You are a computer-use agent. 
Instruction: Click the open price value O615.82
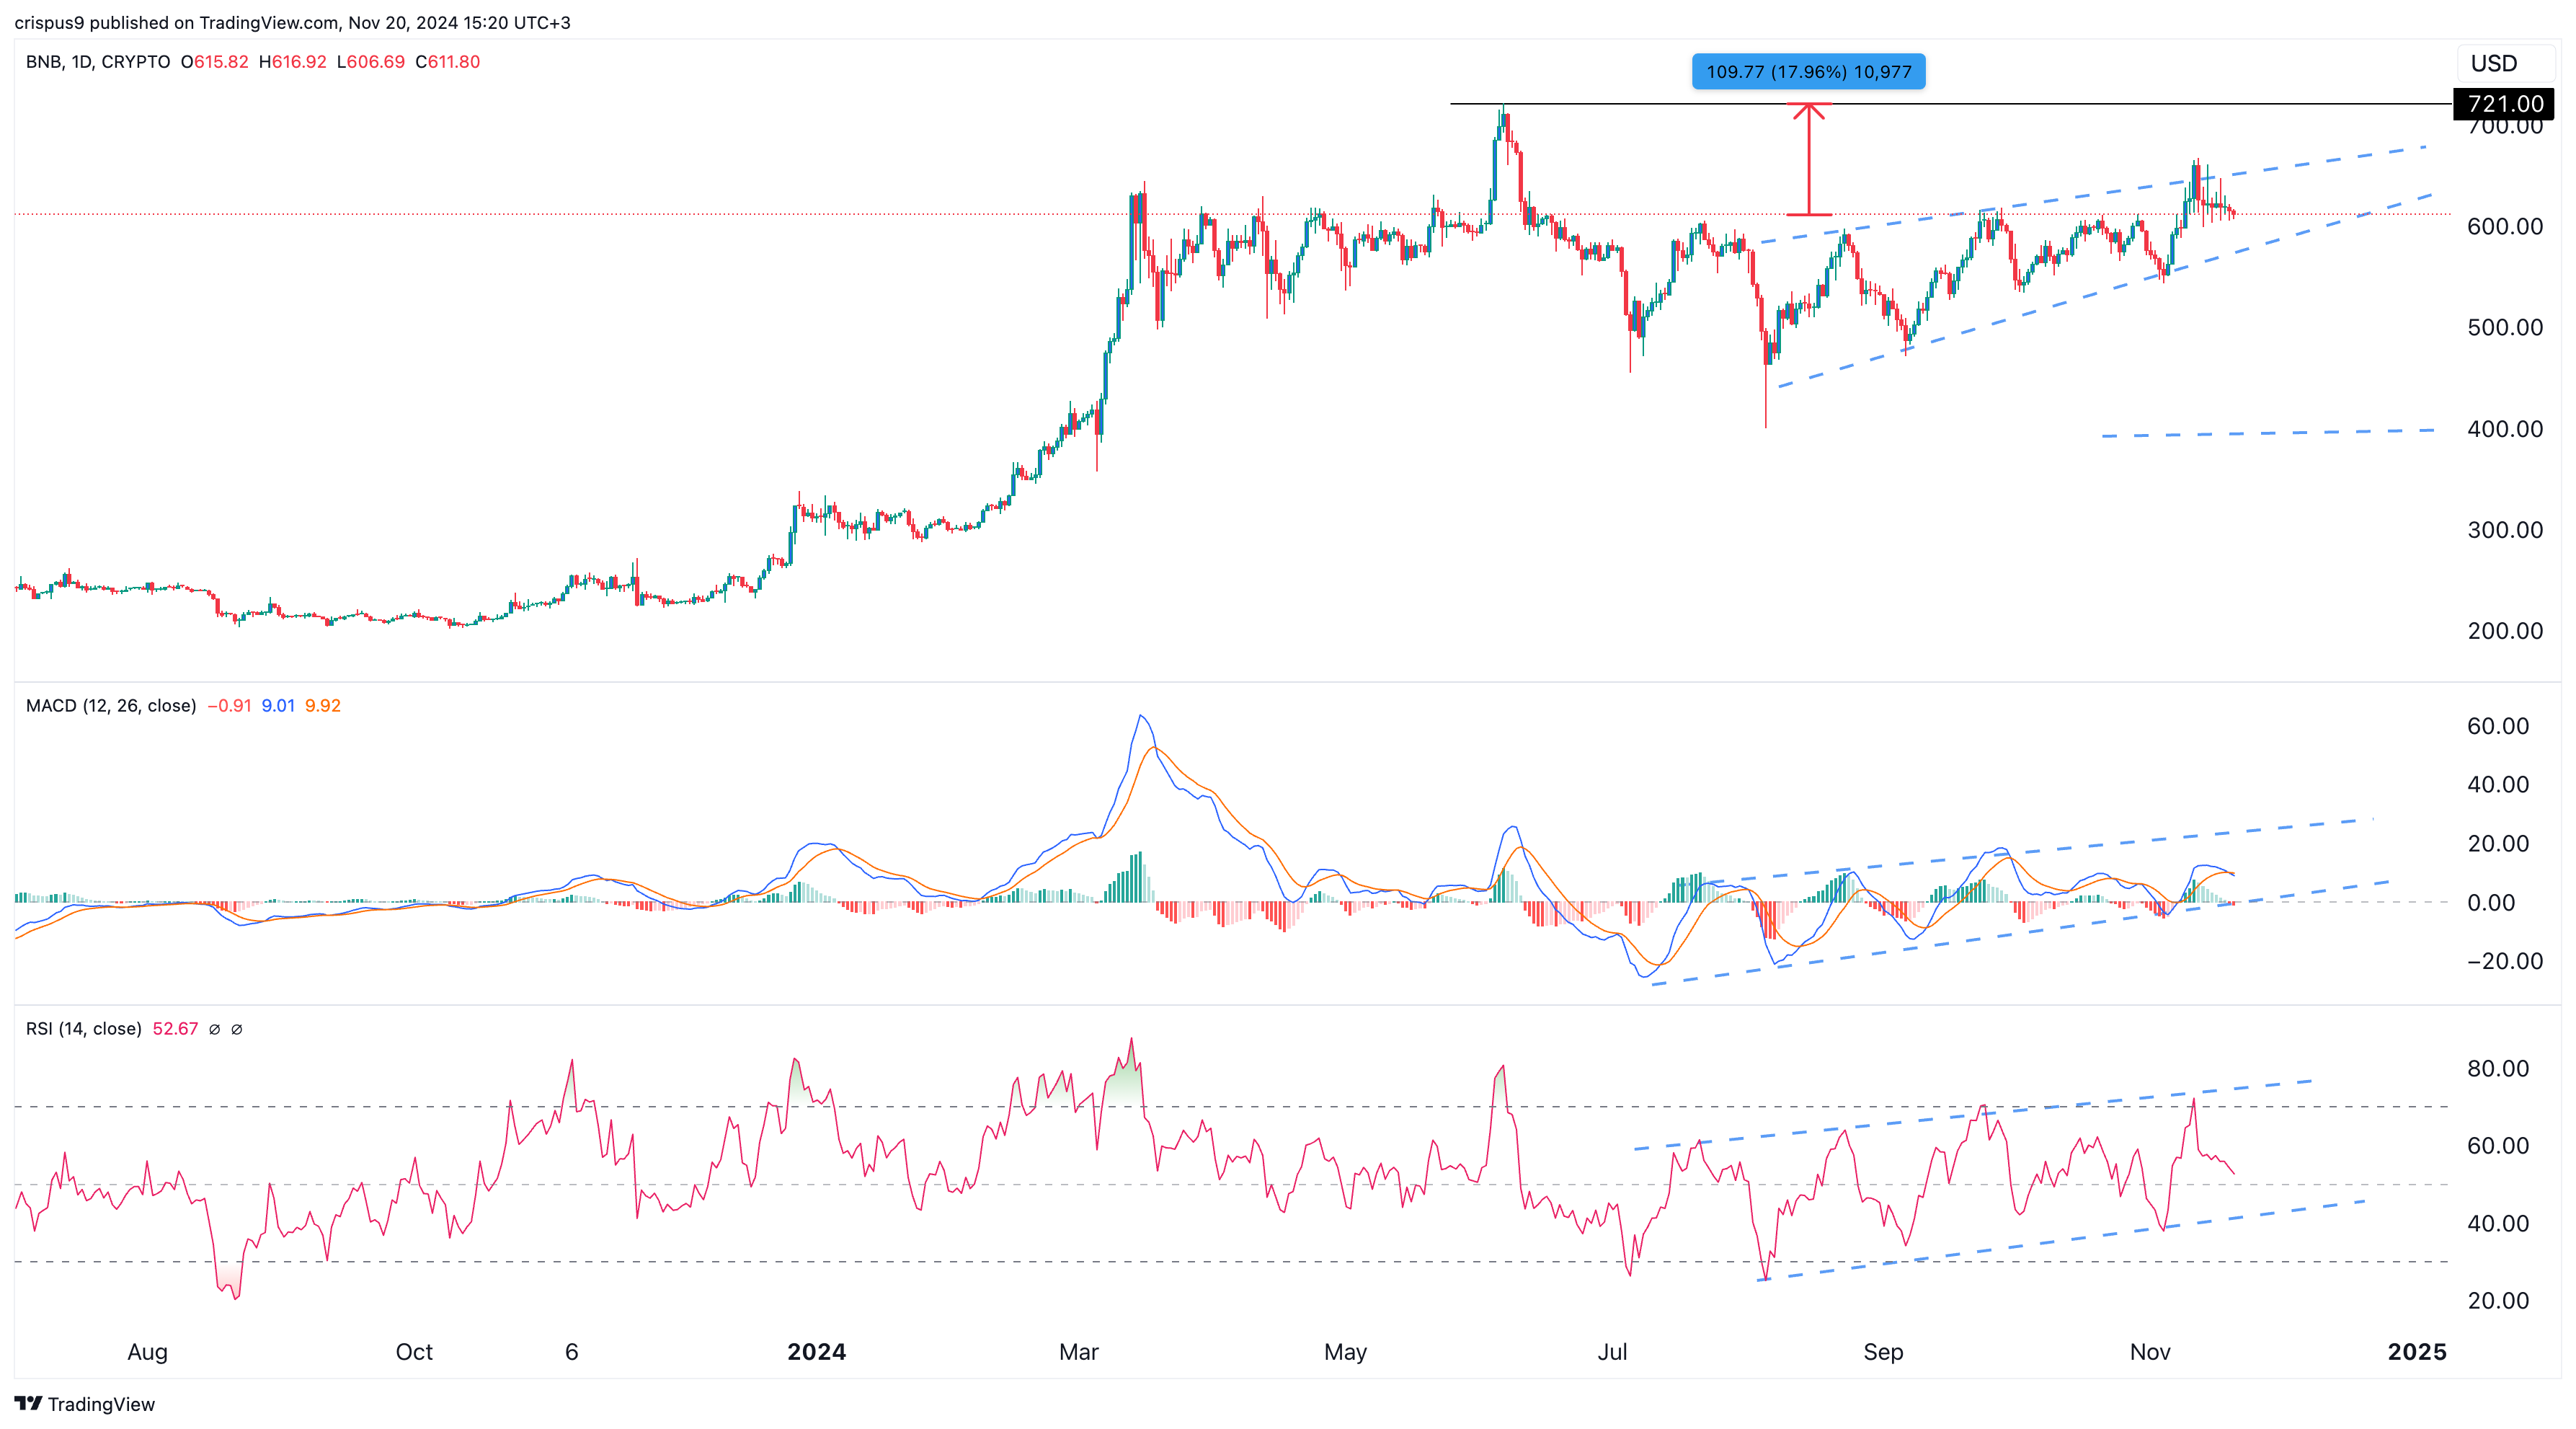click(214, 62)
